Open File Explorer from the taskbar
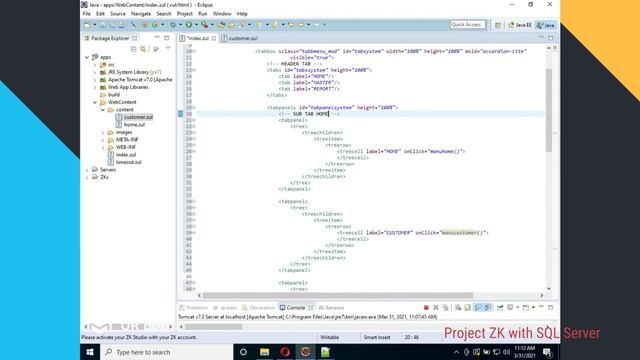 click(264, 352)
